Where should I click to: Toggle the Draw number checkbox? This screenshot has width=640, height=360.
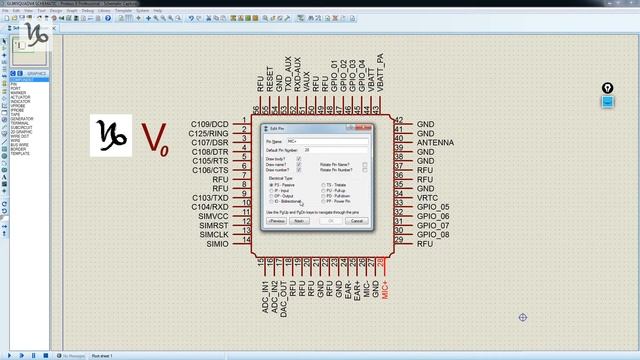coord(299,170)
